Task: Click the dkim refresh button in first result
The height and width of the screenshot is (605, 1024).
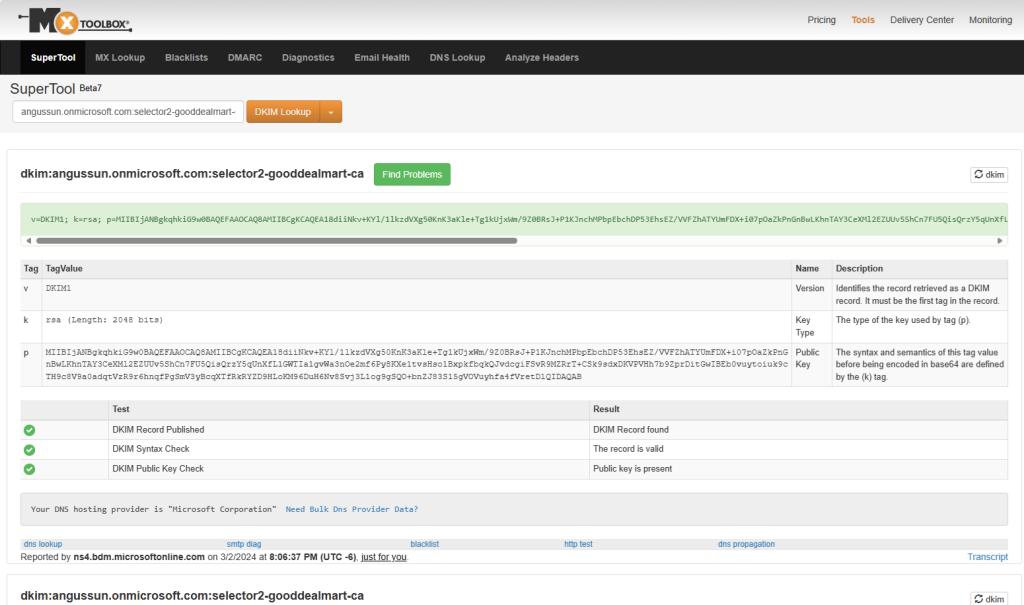Action: click(989, 175)
